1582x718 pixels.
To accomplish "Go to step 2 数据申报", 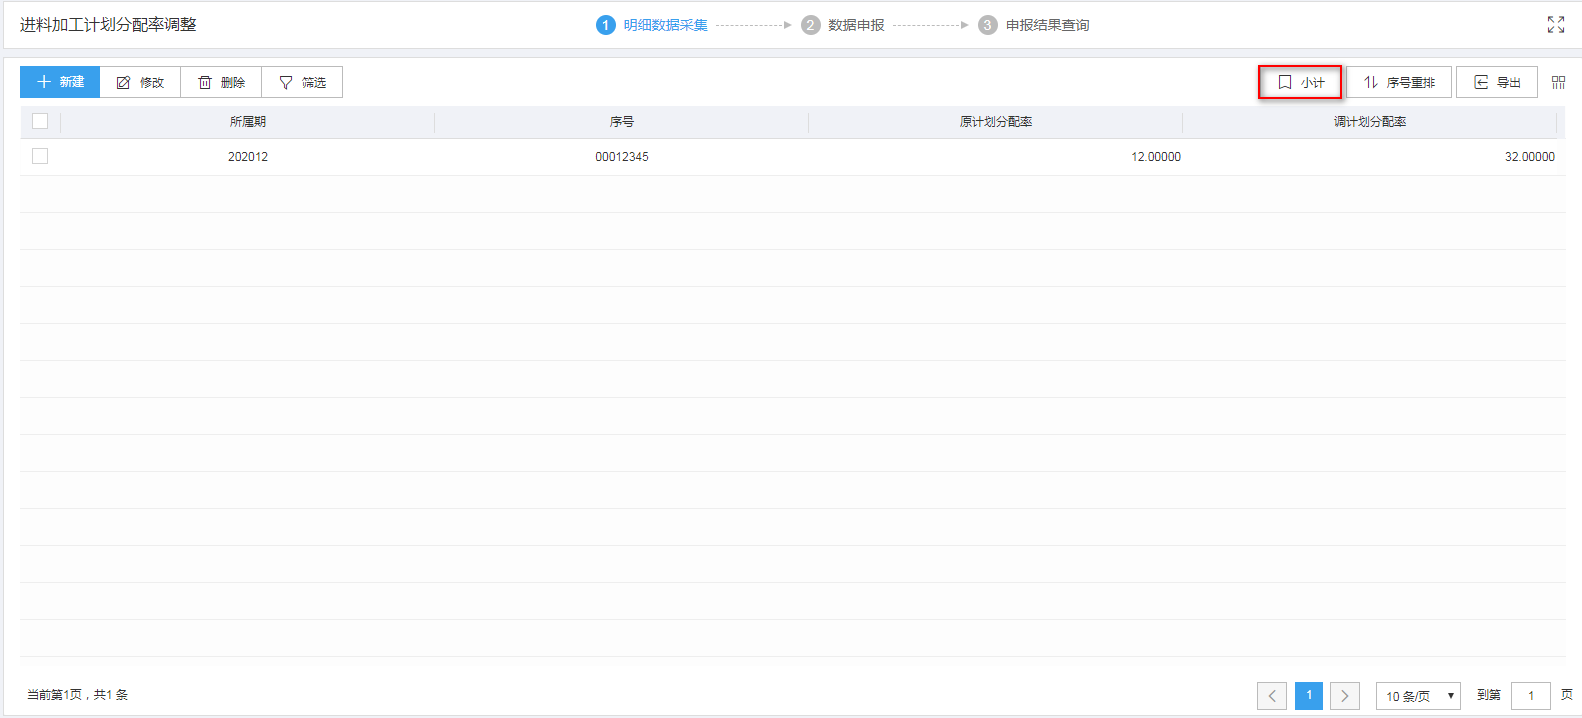I will pos(843,25).
